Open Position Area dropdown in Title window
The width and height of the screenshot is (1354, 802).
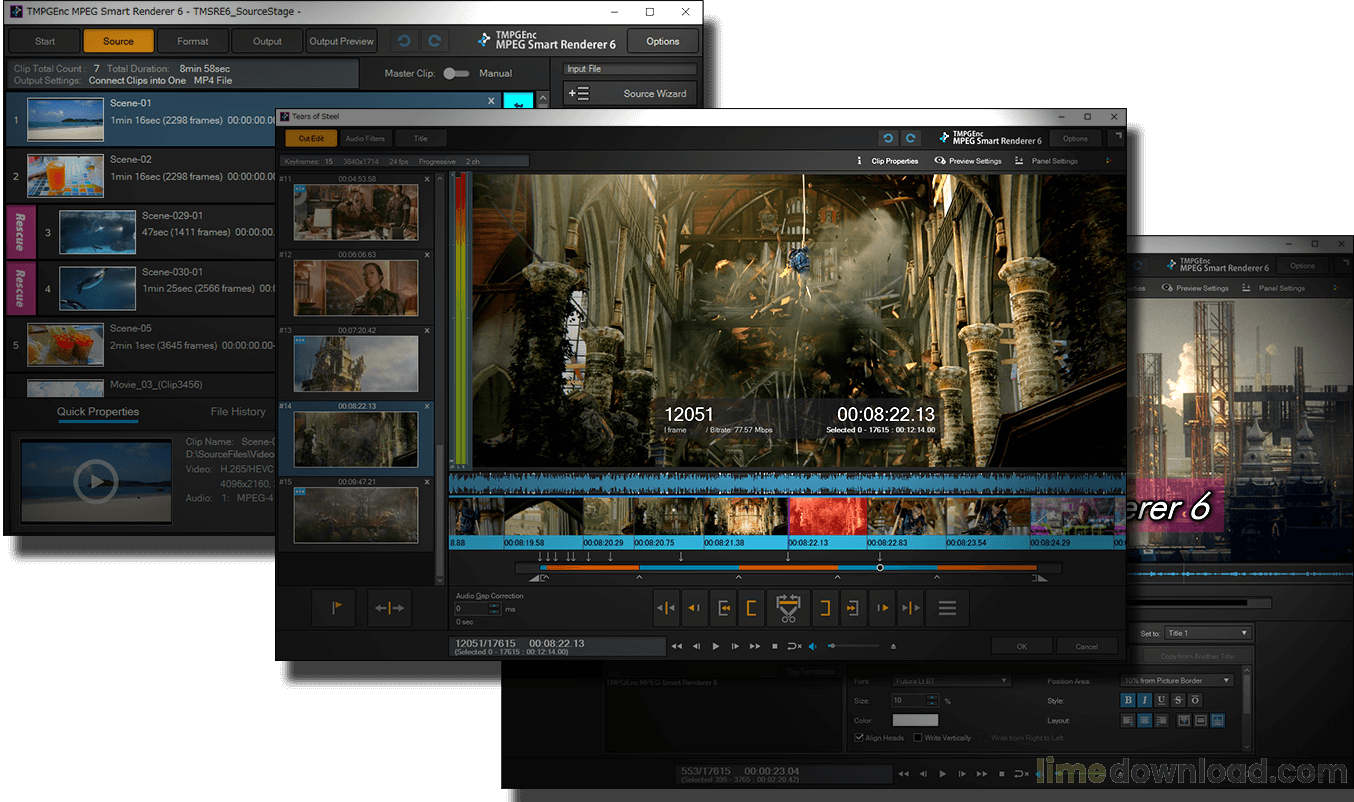pos(1177,681)
